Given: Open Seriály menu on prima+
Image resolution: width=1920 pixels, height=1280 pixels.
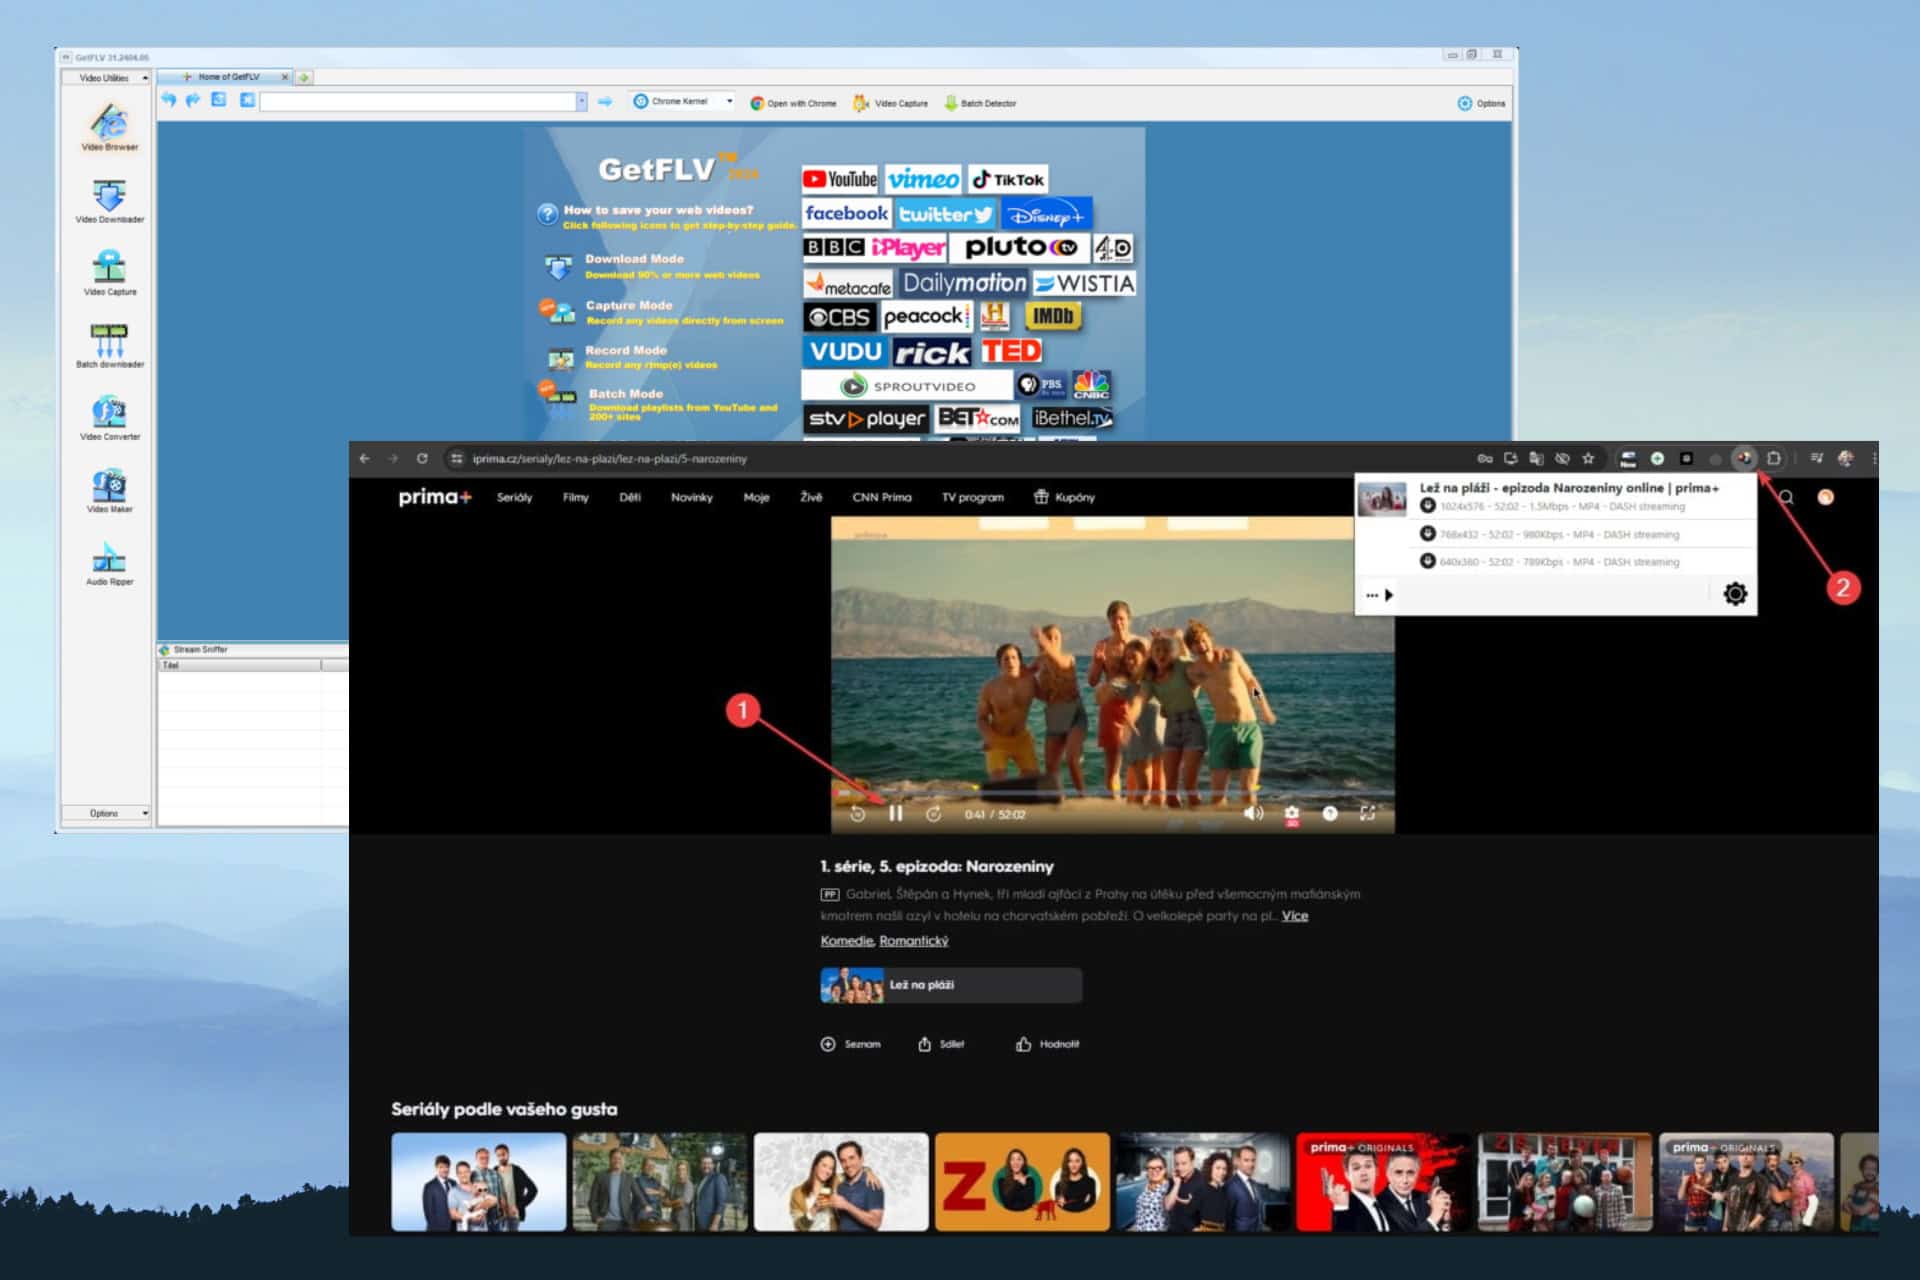Looking at the screenshot, I should (514, 497).
